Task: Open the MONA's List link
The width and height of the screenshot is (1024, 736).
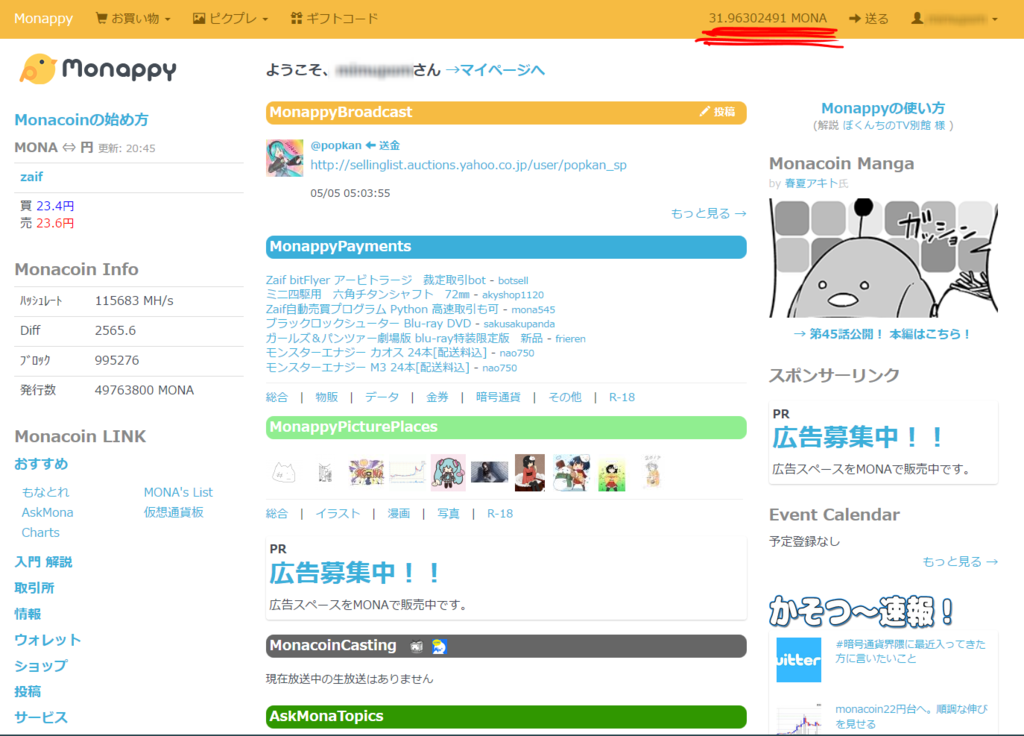Action: [178, 492]
